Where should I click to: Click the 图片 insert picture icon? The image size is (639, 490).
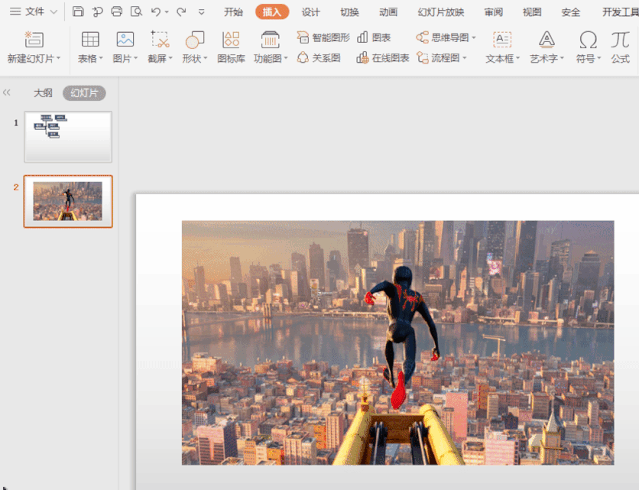[x=125, y=40]
